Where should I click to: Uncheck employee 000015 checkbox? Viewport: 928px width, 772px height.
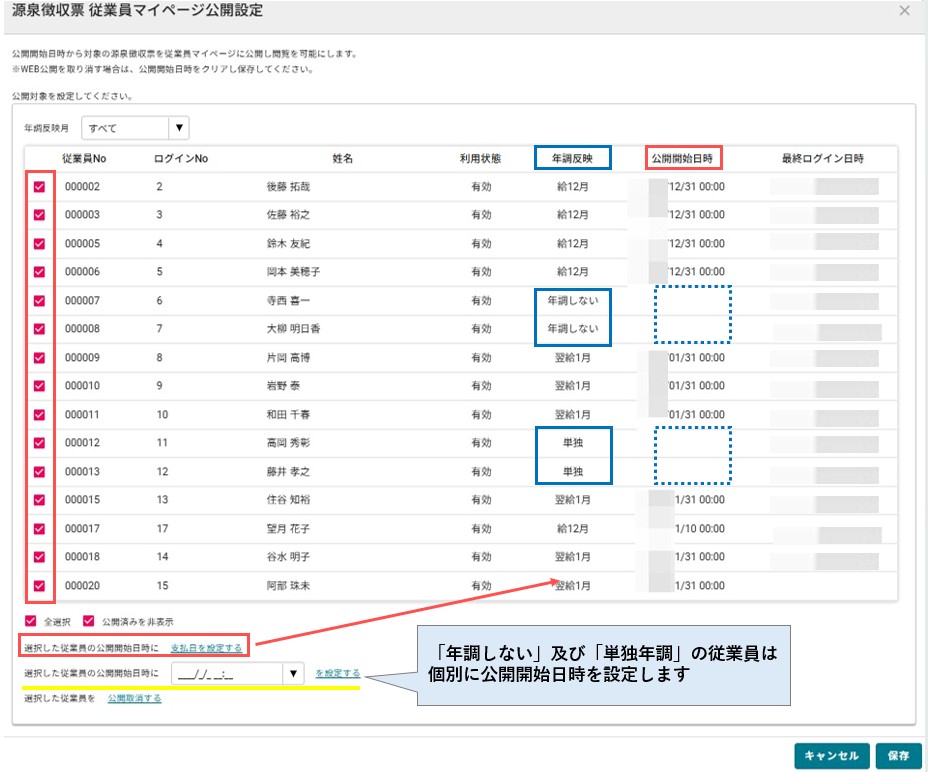(x=40, y=500)
